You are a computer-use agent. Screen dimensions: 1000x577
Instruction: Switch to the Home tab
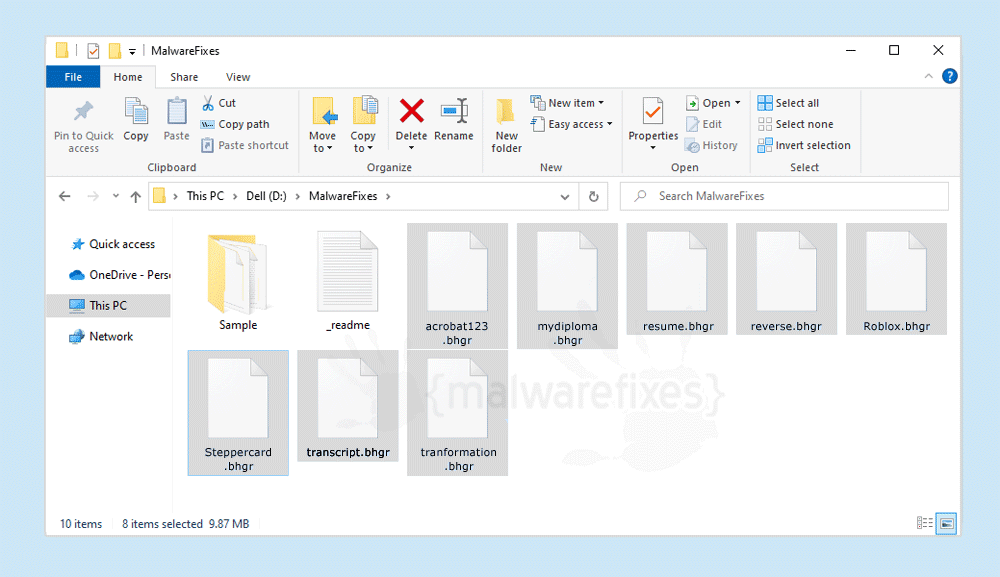(x=128, y=77)
